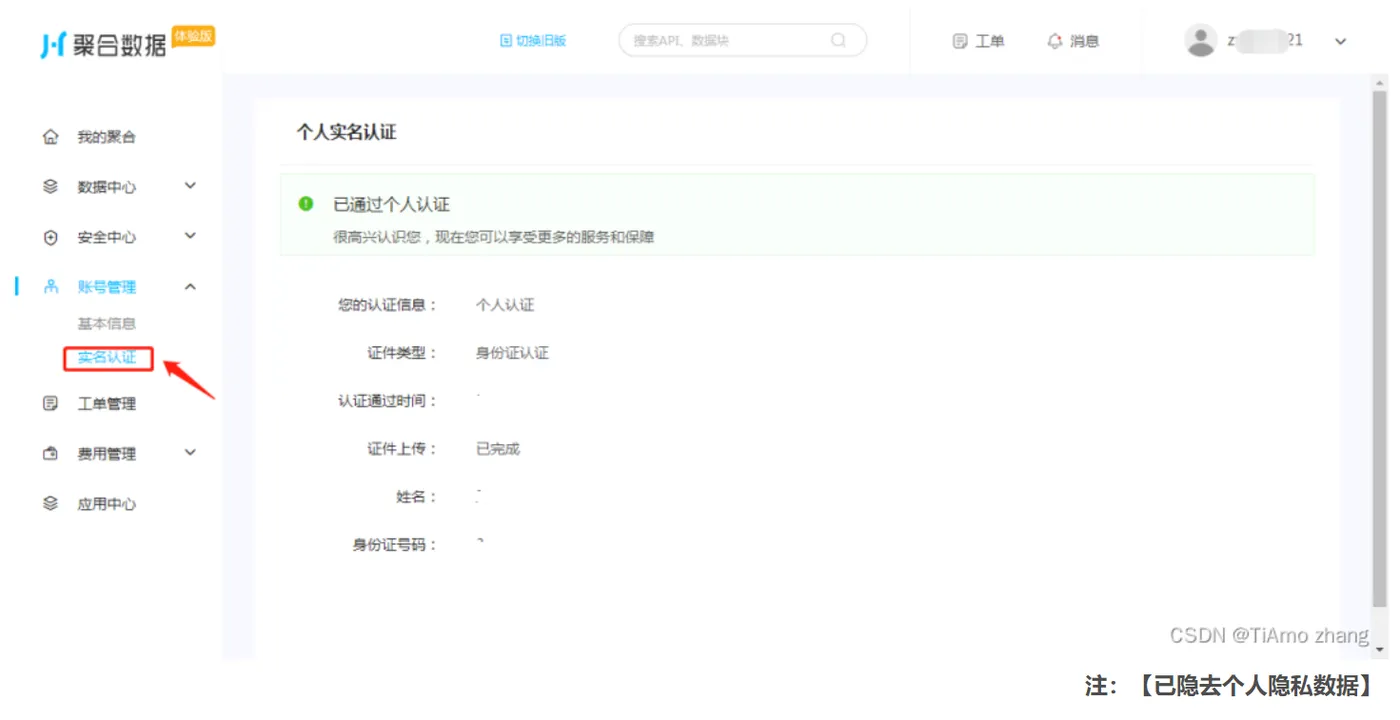Open 工单管理 in the sidebar
This screenshot has height=720, width=1400.
coord(107,404)
